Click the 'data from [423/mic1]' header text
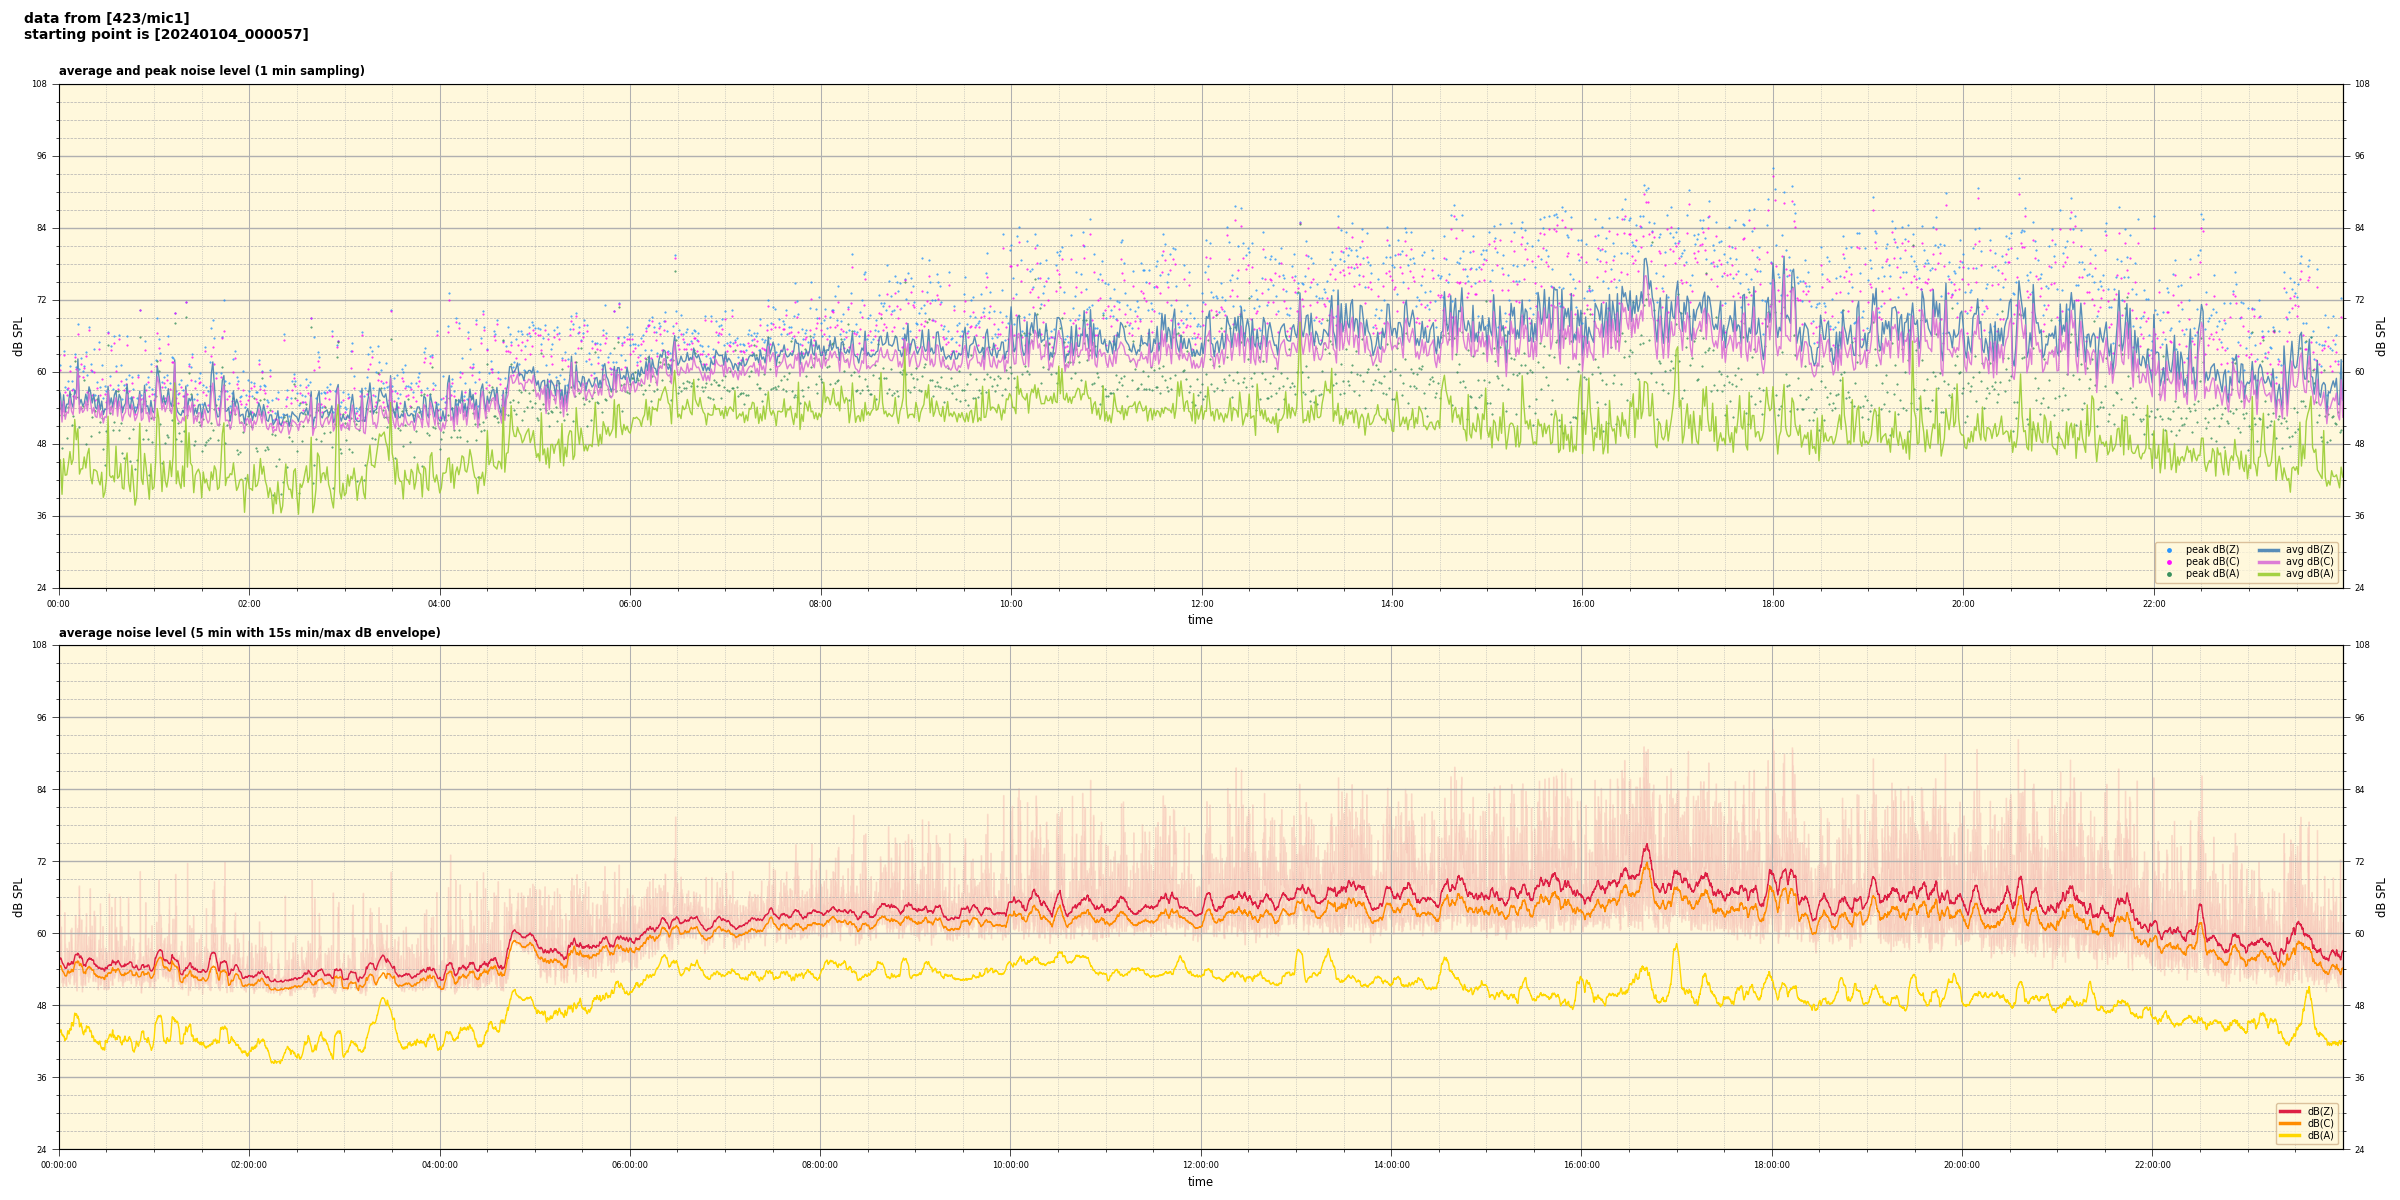Screen dimensions: 2400x1200 click(x=106, y=18)
